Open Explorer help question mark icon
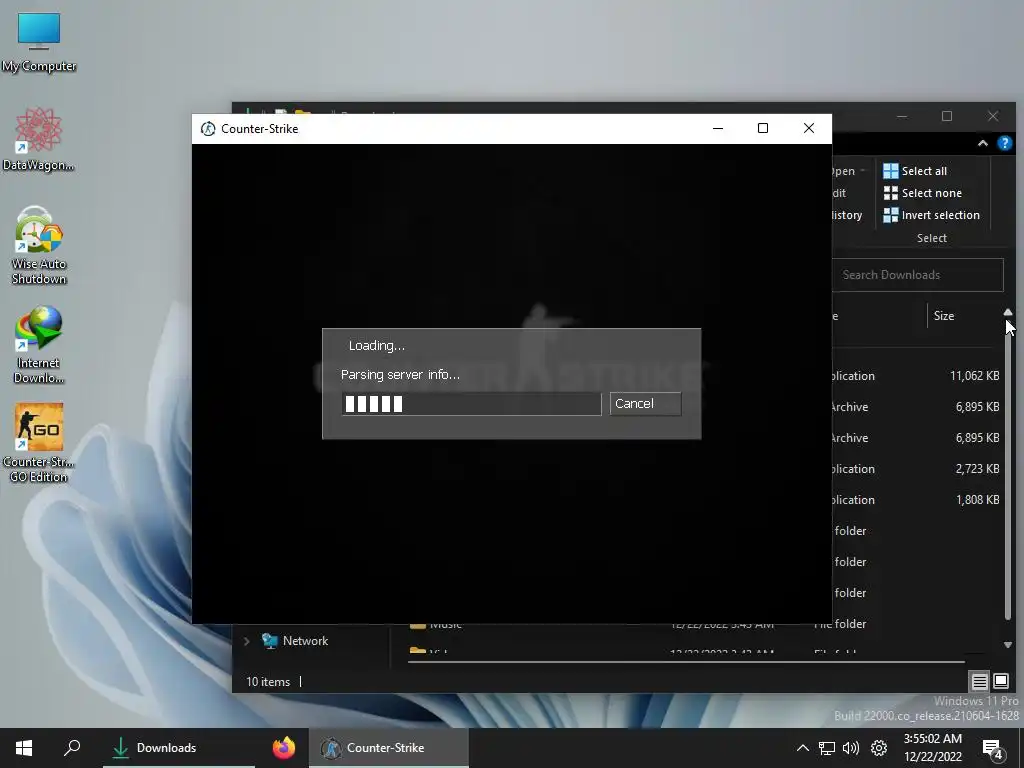This screenshot has width=1024, height=768. pyautogui.click(x=1004, y=144)
